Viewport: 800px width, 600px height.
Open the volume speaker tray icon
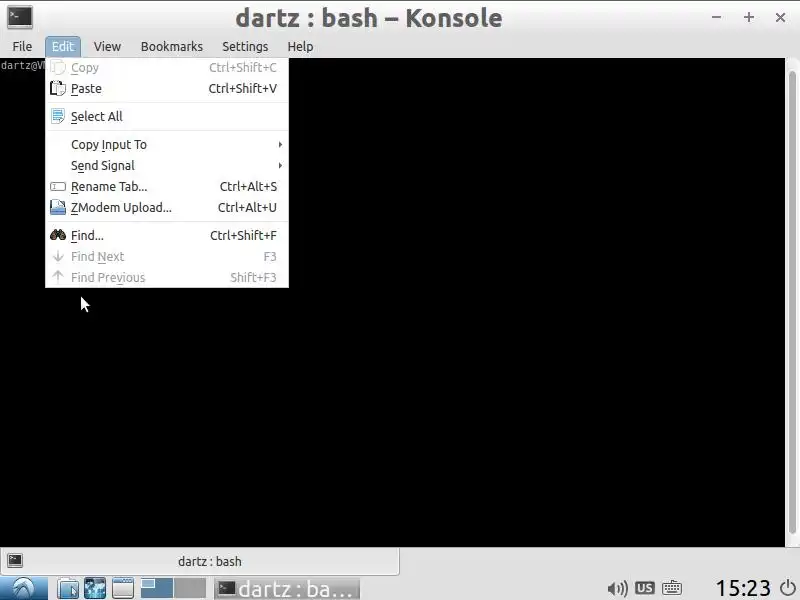click(617, 589)
